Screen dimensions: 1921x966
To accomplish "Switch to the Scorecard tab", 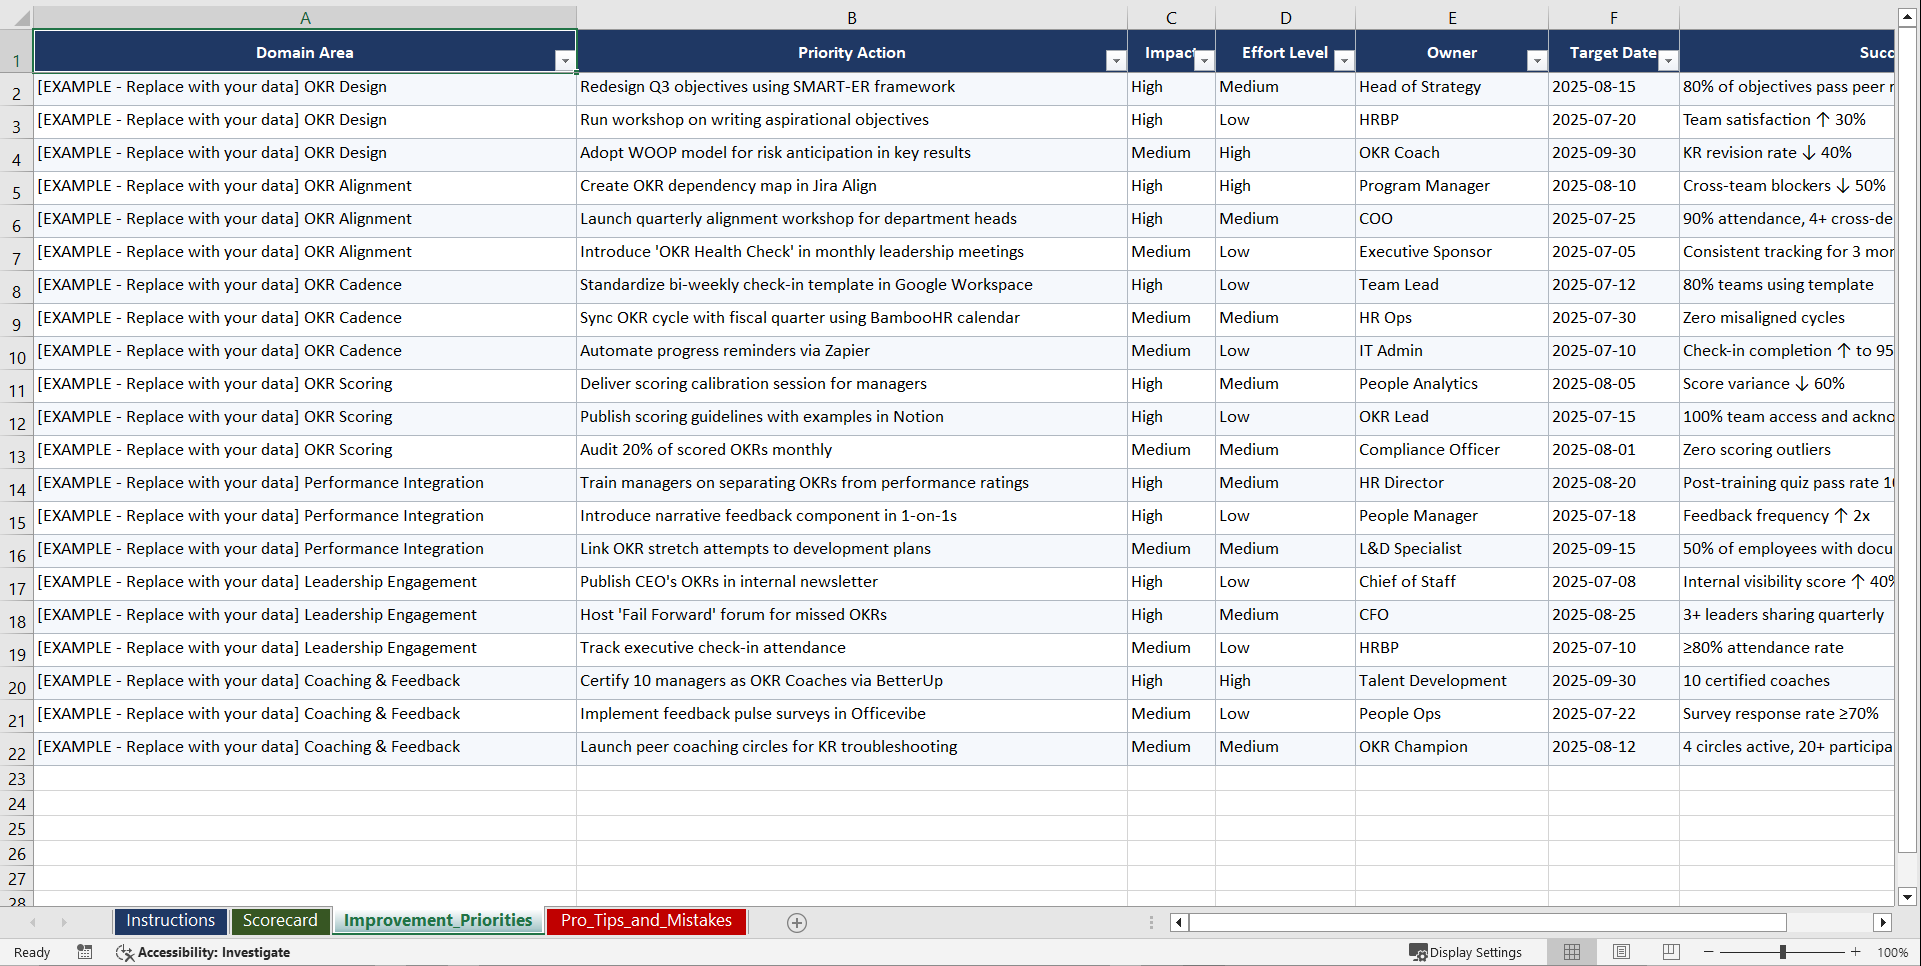I will coord(281,921).
